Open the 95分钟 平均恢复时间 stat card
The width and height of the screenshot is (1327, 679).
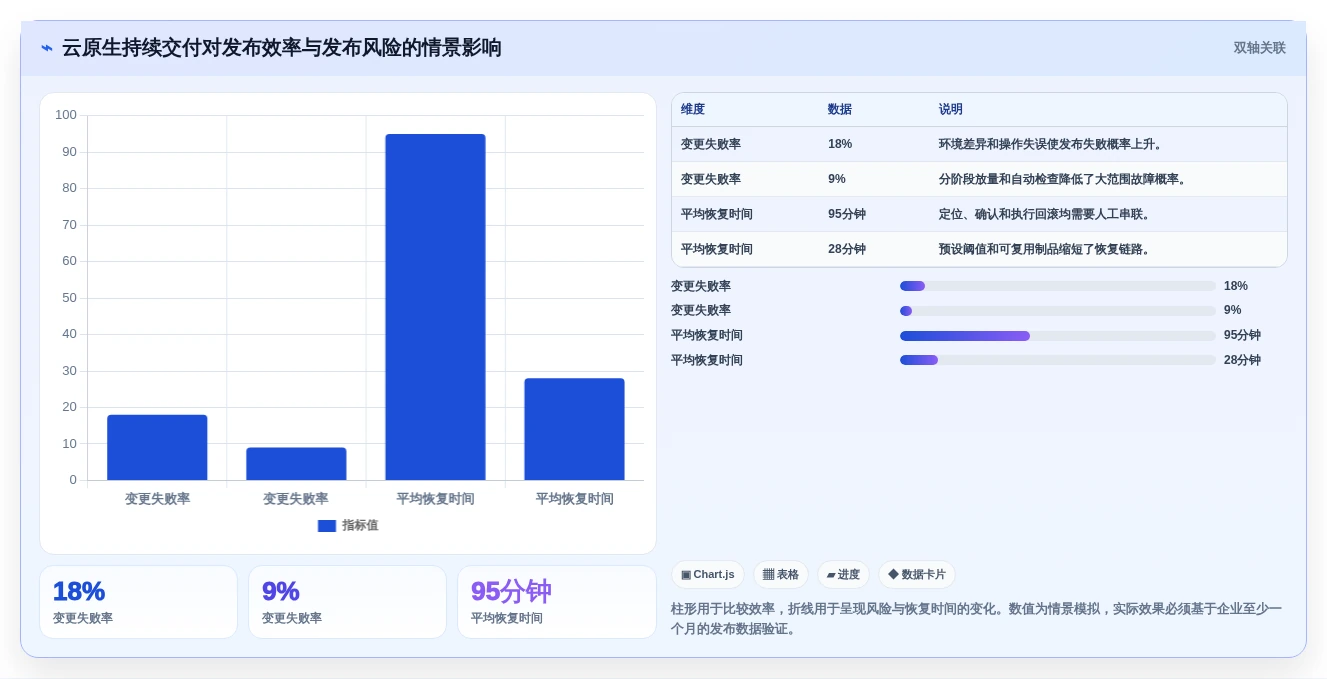pos(556,602)
